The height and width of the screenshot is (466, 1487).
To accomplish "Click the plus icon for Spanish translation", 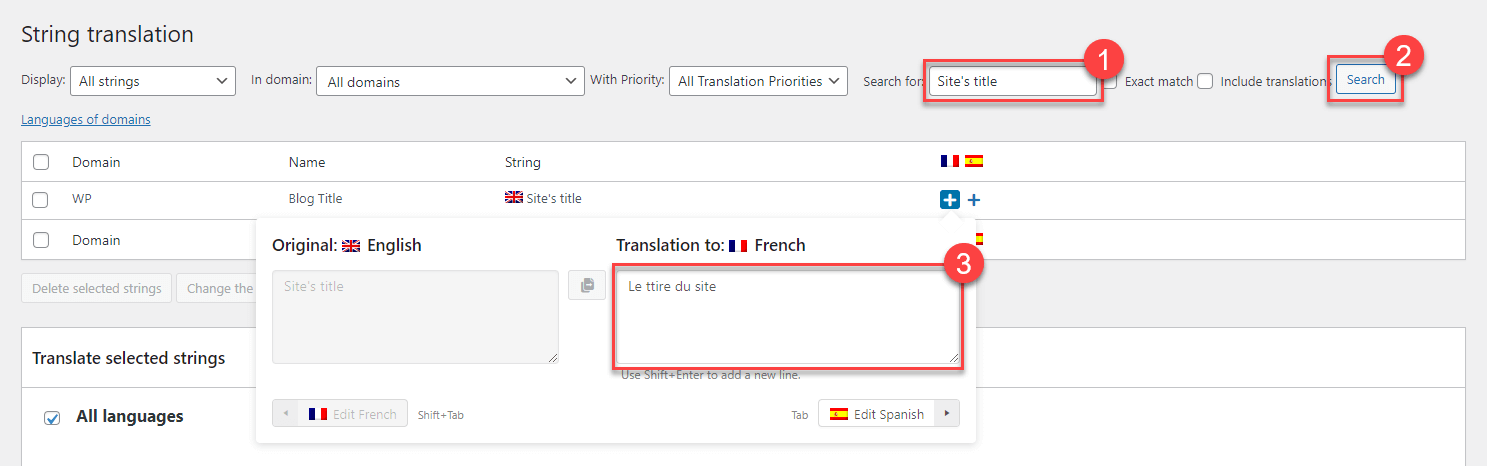I will pos(974,200).
